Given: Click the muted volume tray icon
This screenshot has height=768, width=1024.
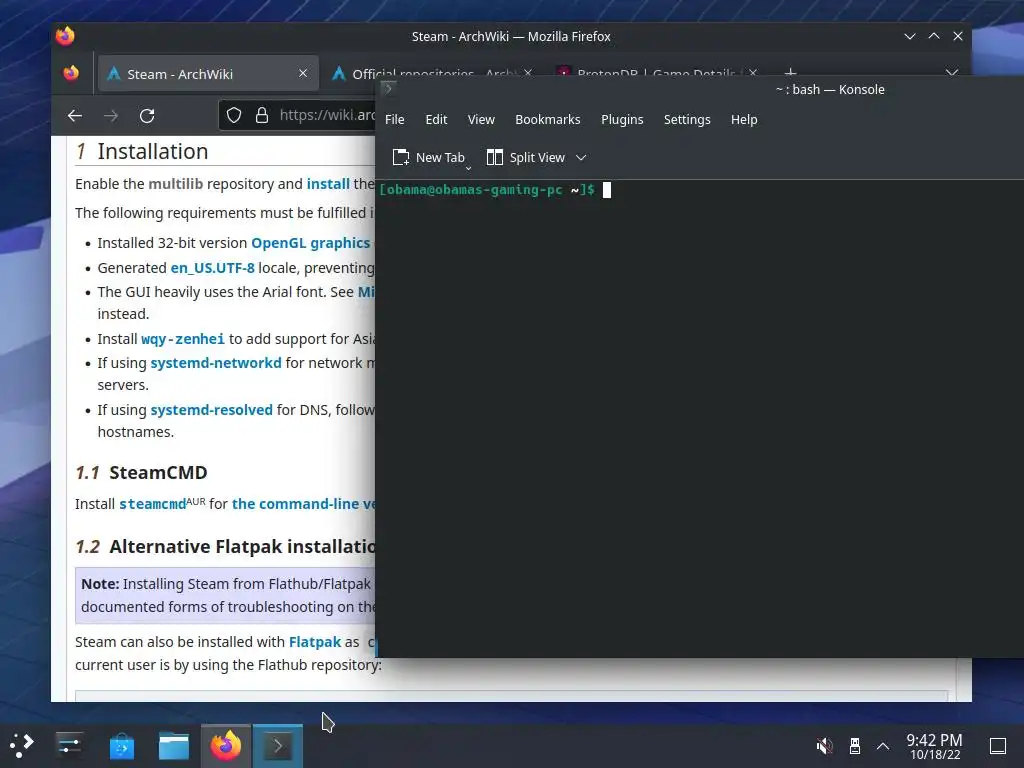Looking at the screenshot, I should 825,745.
